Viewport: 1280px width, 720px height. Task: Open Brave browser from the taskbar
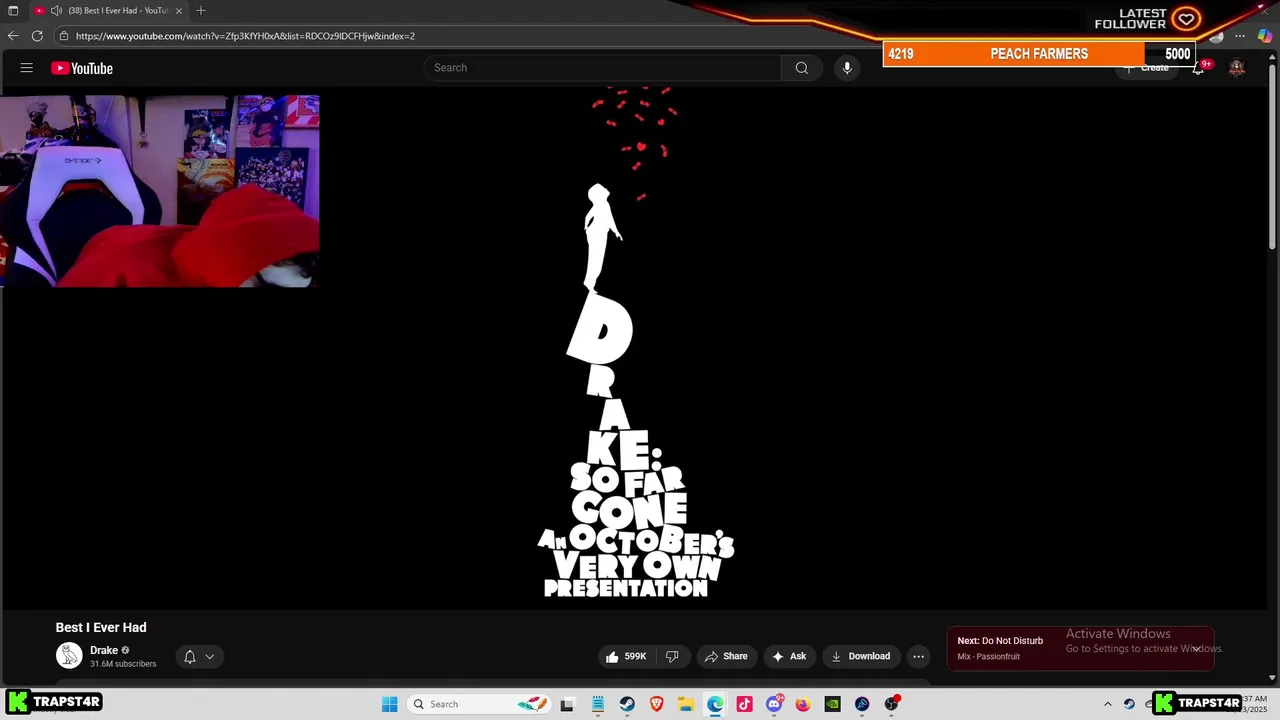[657, 704]
